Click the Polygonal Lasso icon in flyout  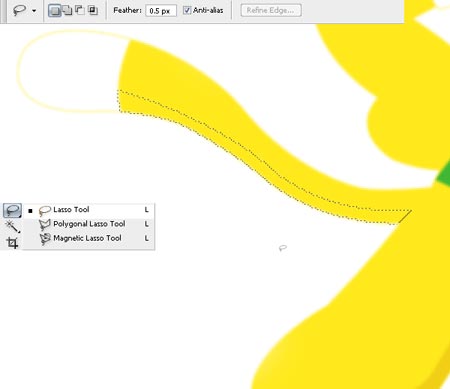45,224
